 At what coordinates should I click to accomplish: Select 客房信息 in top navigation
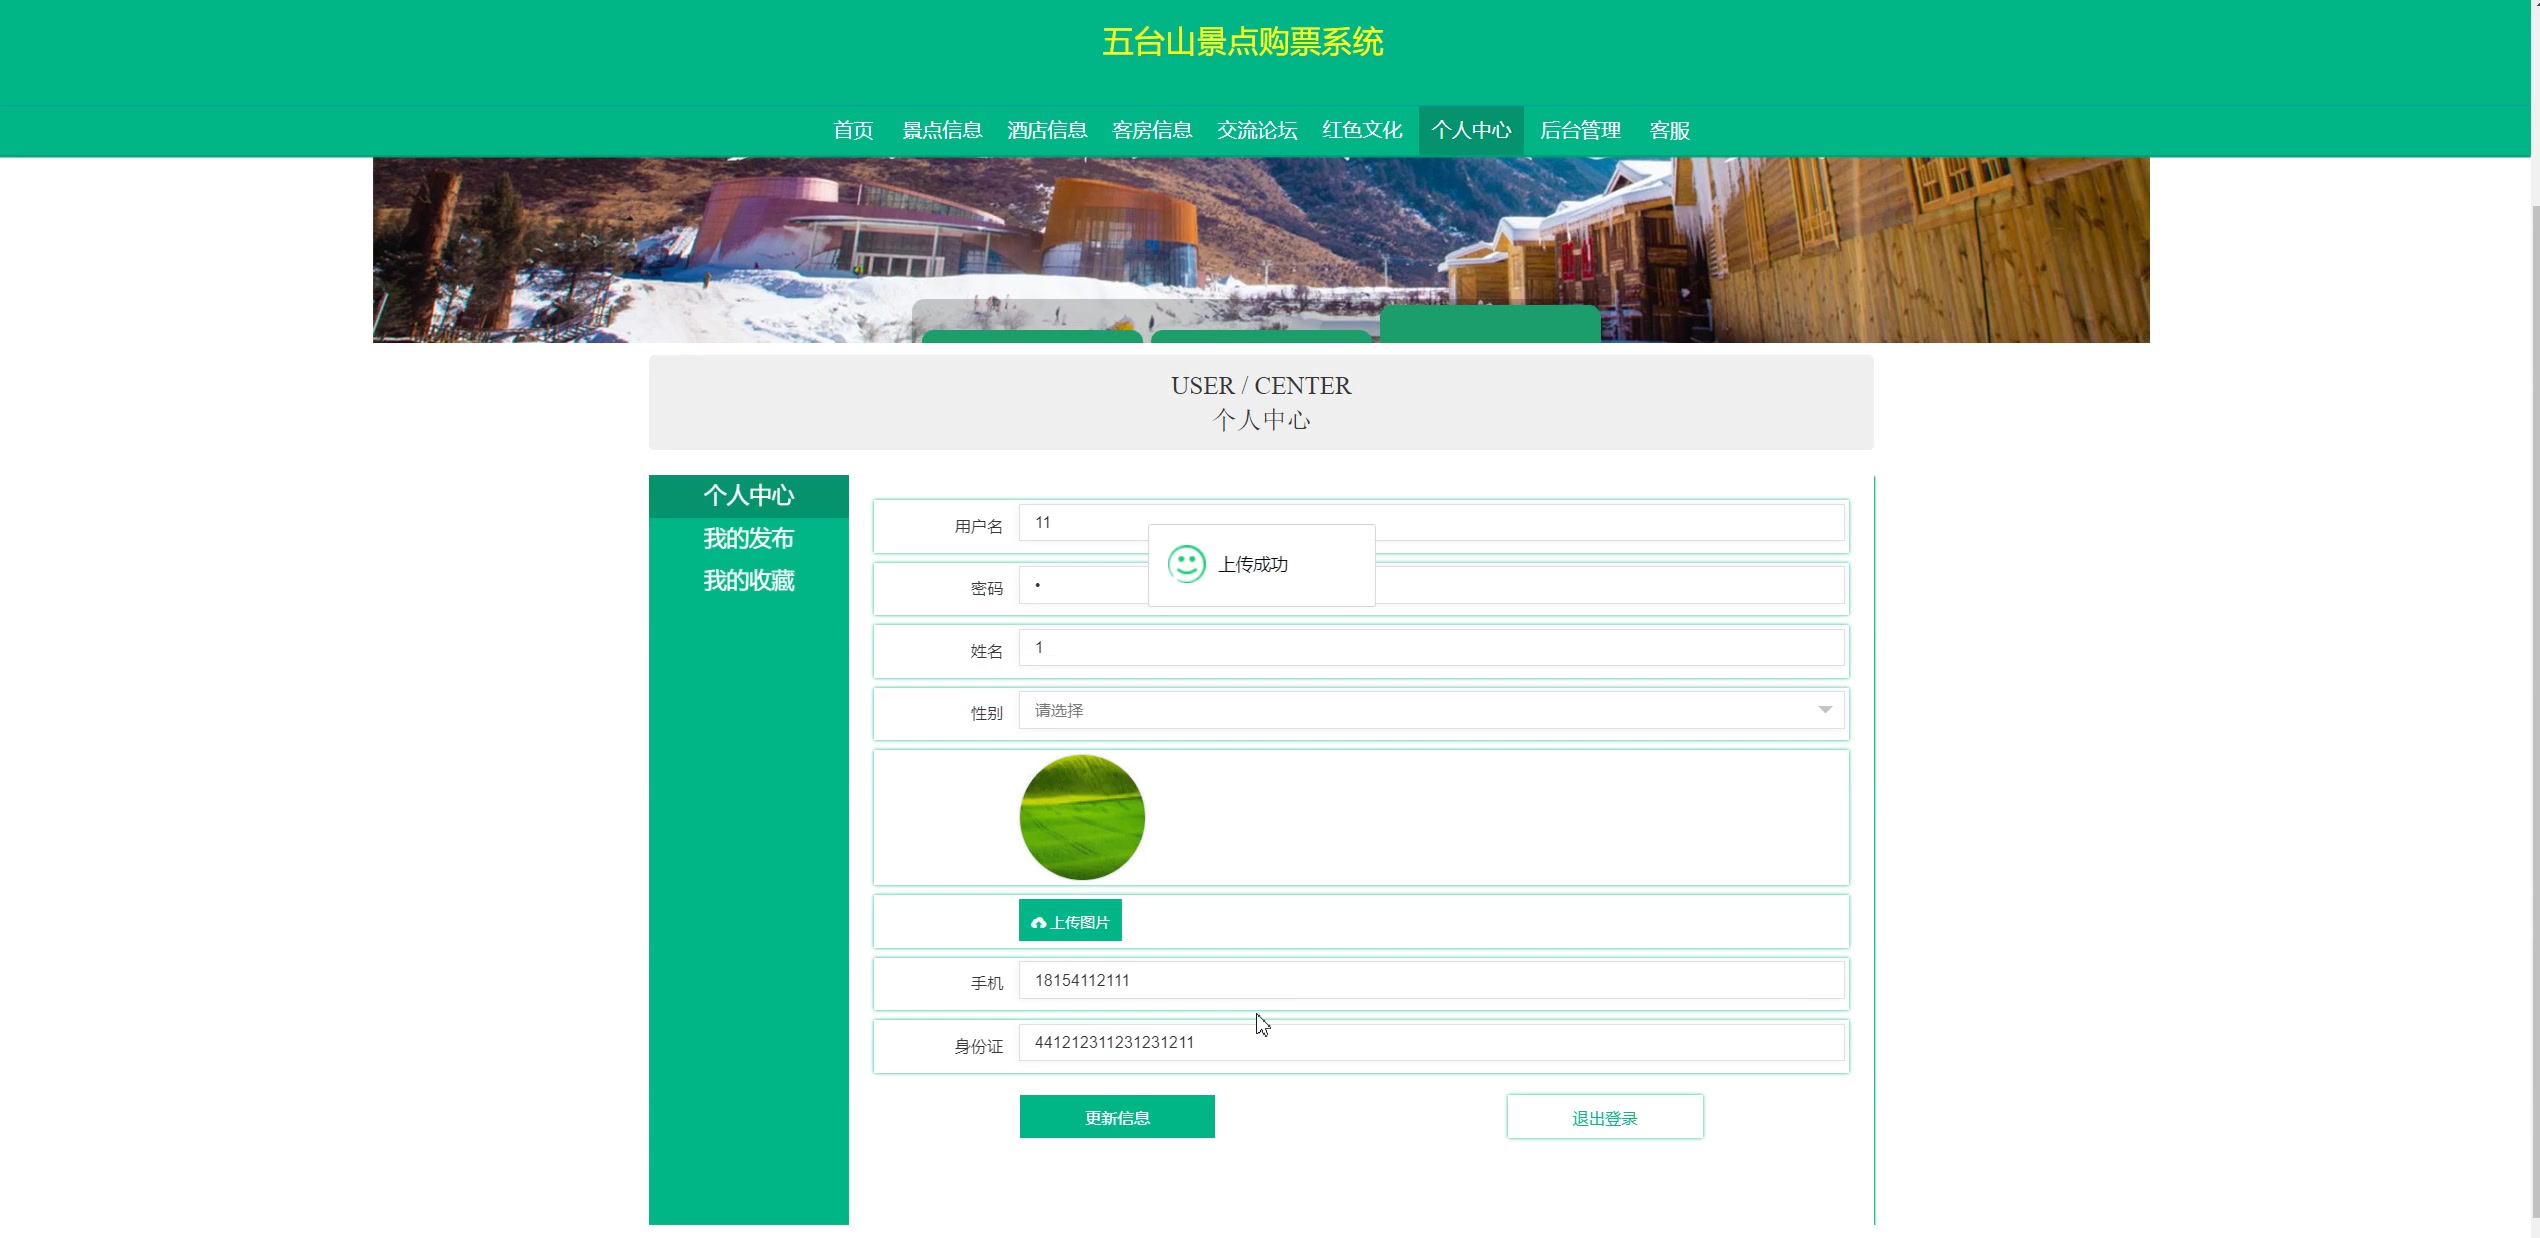[1152, 130]
